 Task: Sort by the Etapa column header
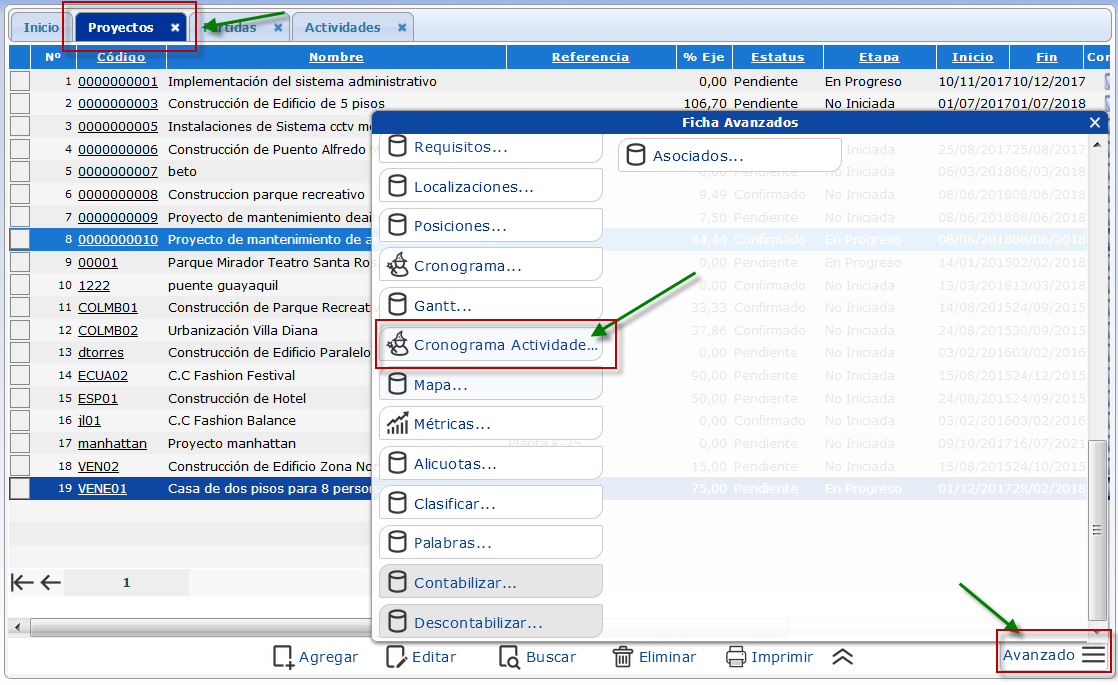879,57
